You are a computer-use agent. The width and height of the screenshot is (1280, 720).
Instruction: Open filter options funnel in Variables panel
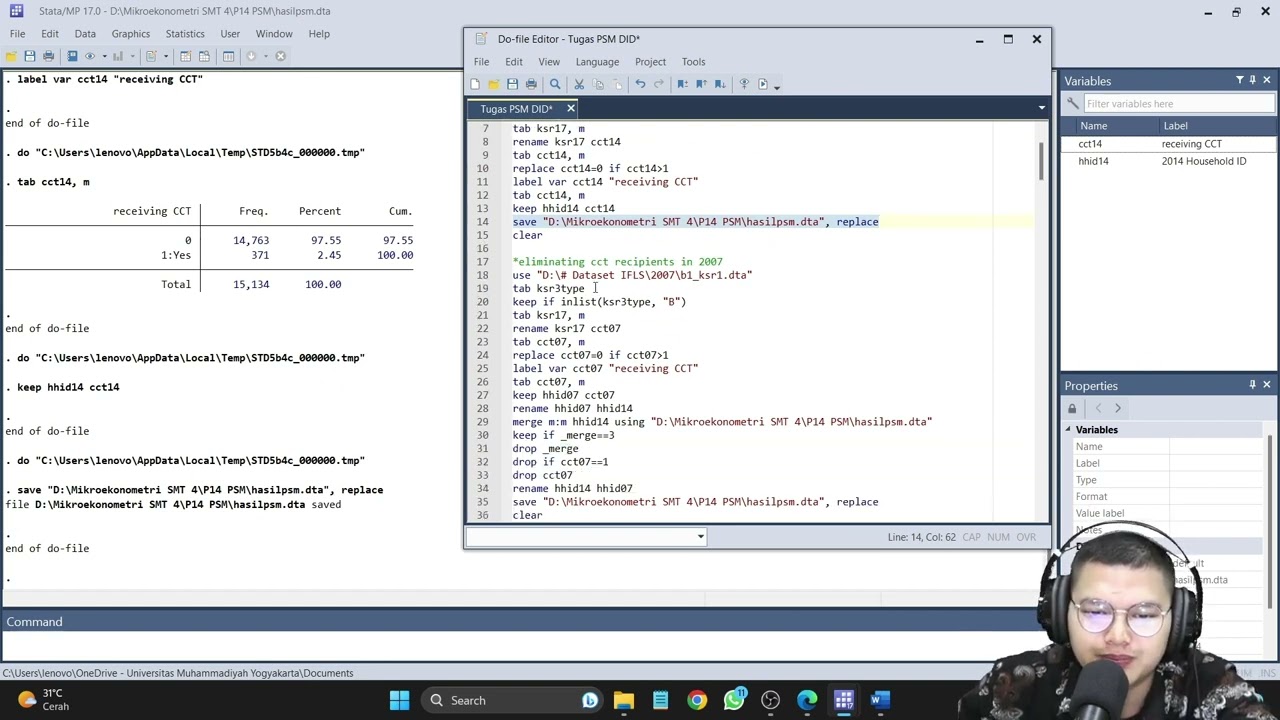[1239, 80]
